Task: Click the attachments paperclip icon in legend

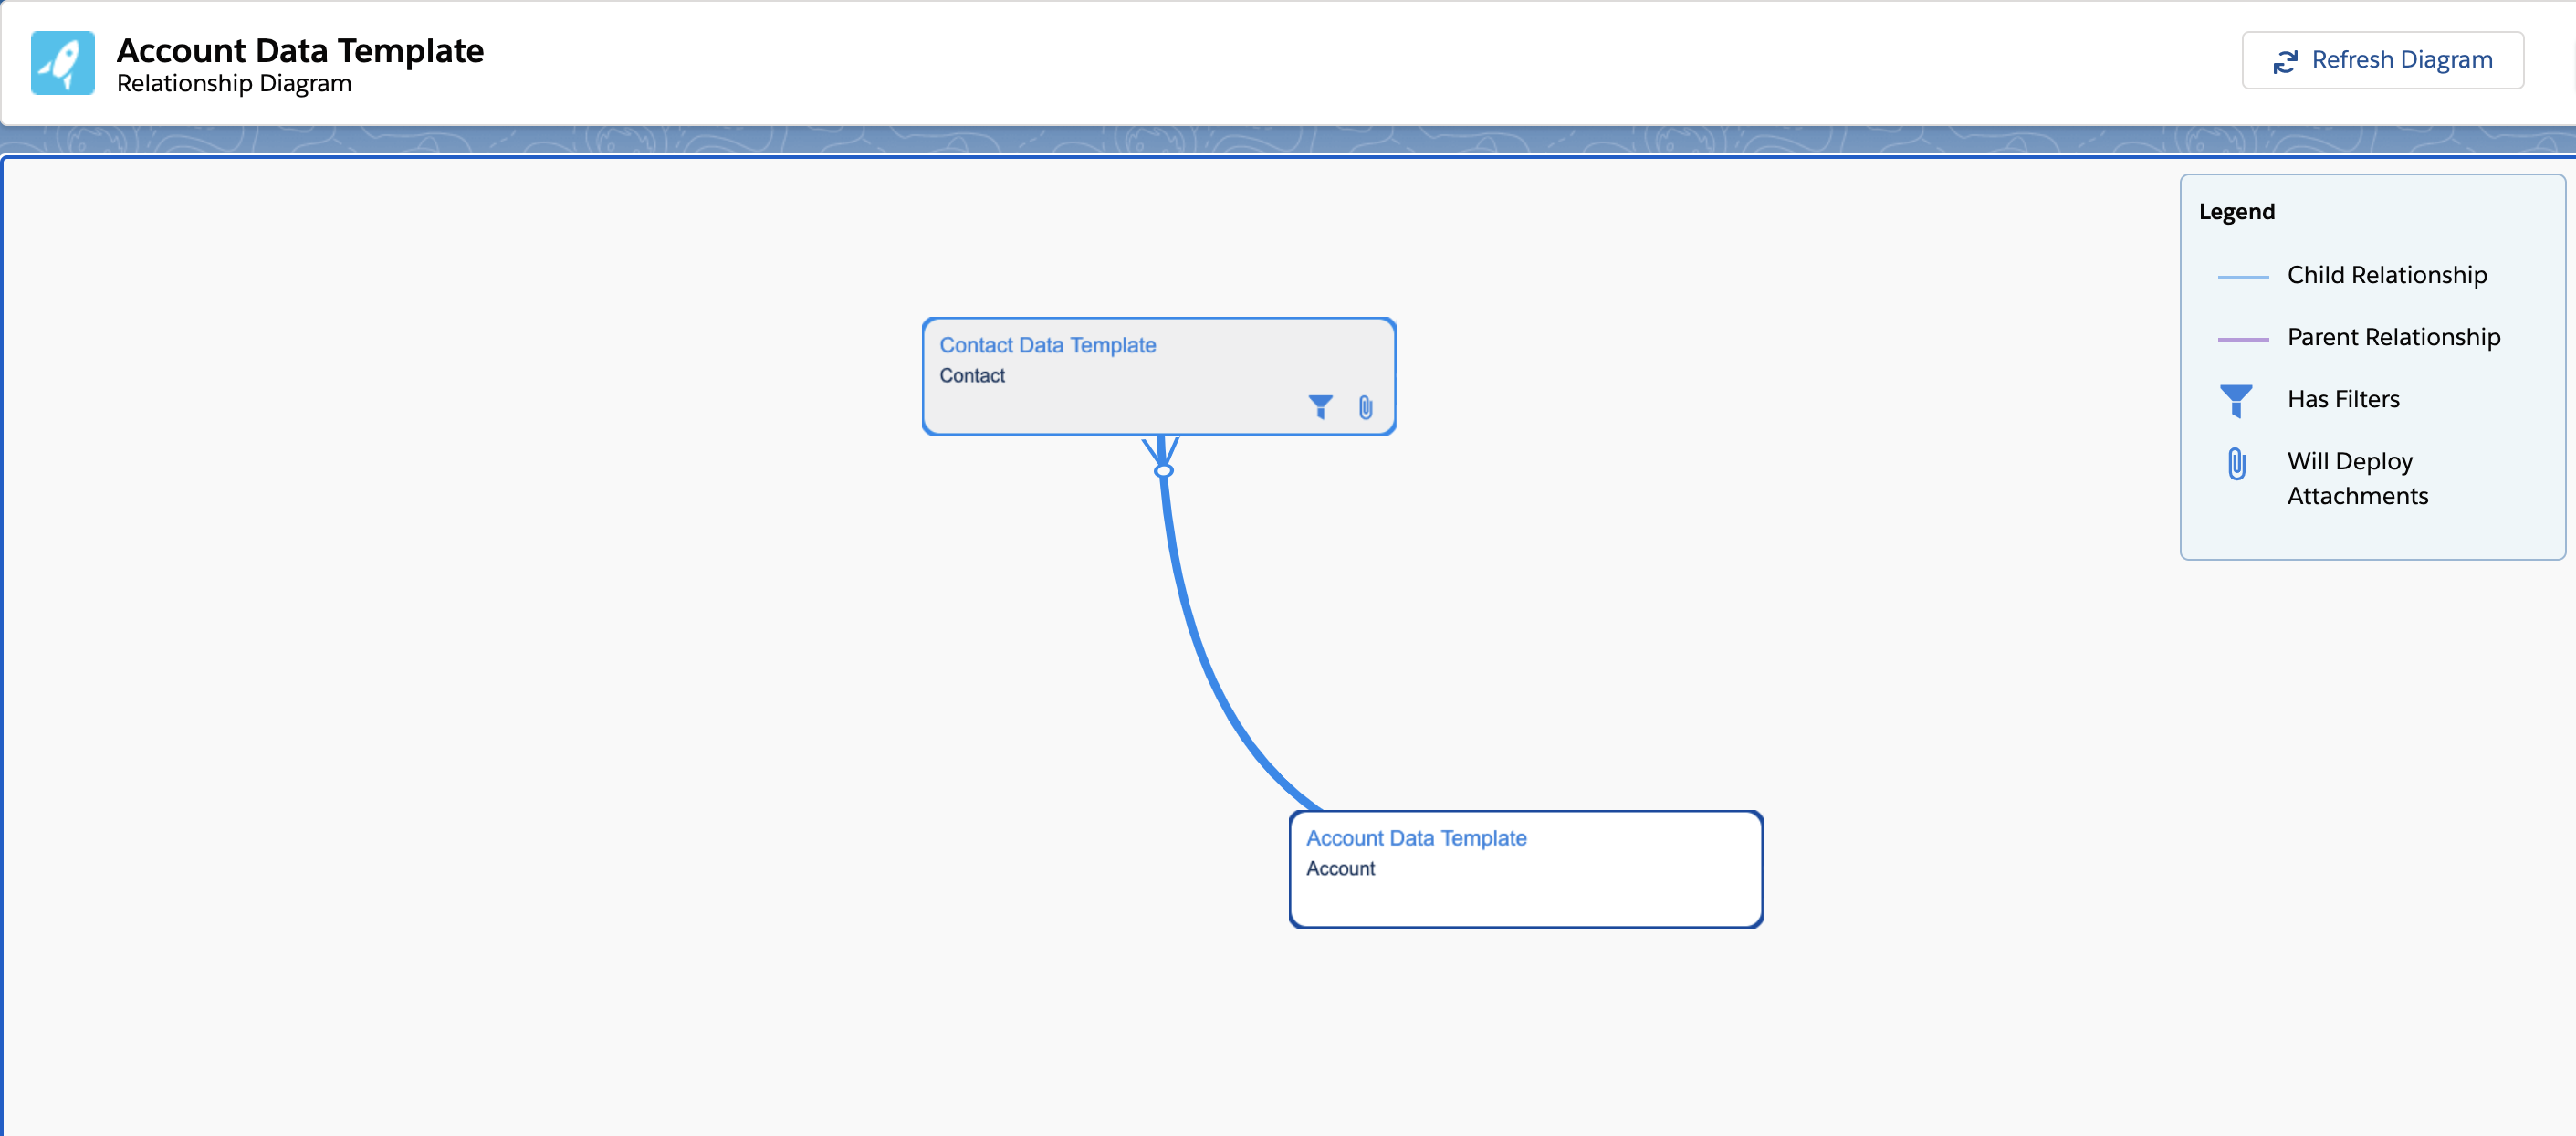Action: pyautogui.click(x=2237, y=463)
